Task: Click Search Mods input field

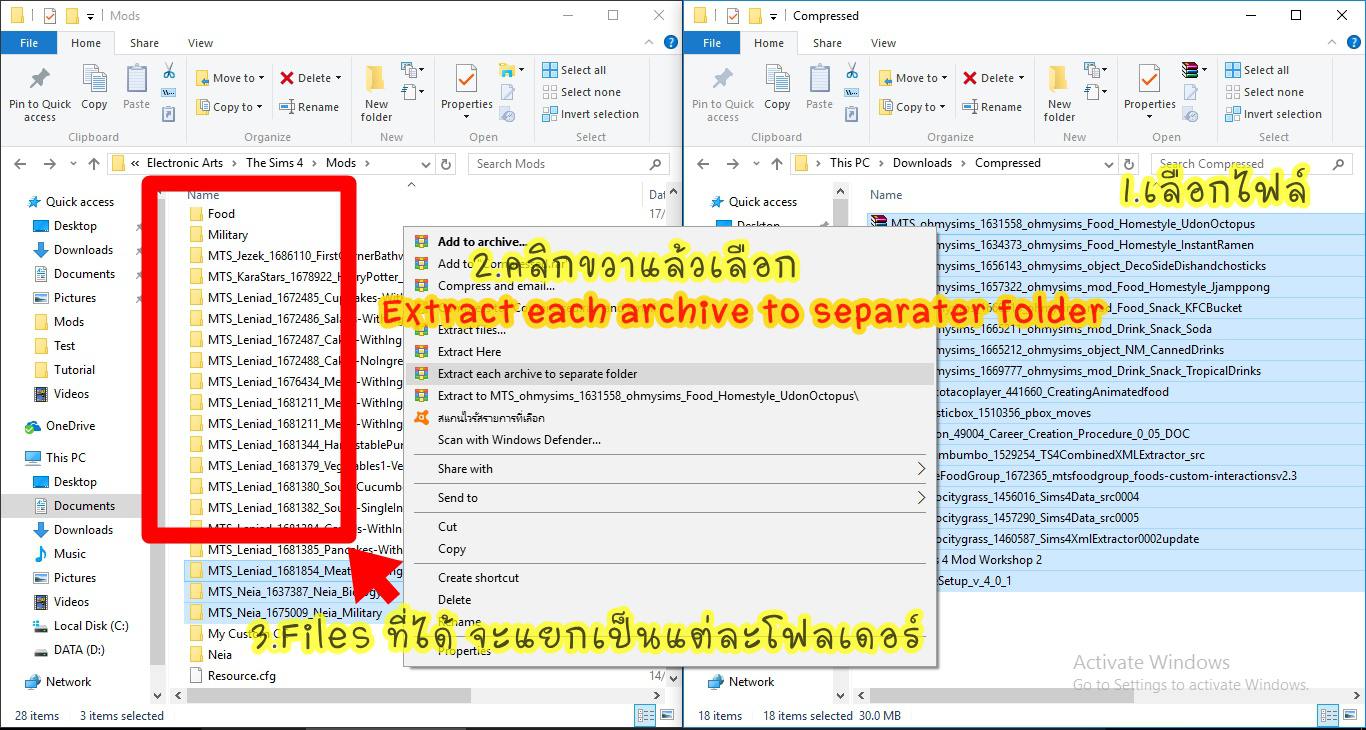Action: click(x=570, y=164)
